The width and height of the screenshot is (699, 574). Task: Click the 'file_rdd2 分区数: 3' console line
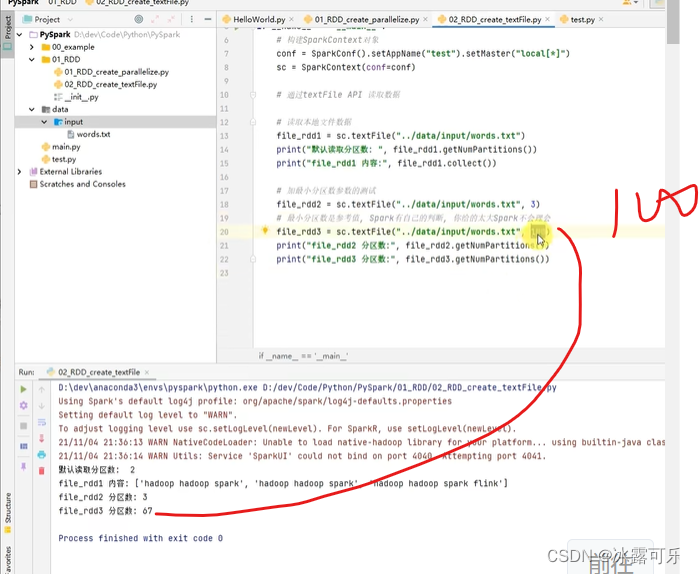103,497
